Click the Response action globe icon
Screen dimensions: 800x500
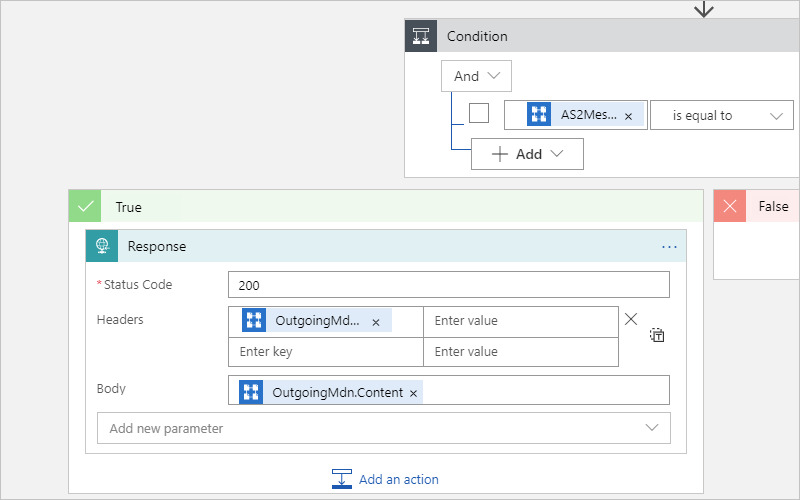tap(102, 246)
